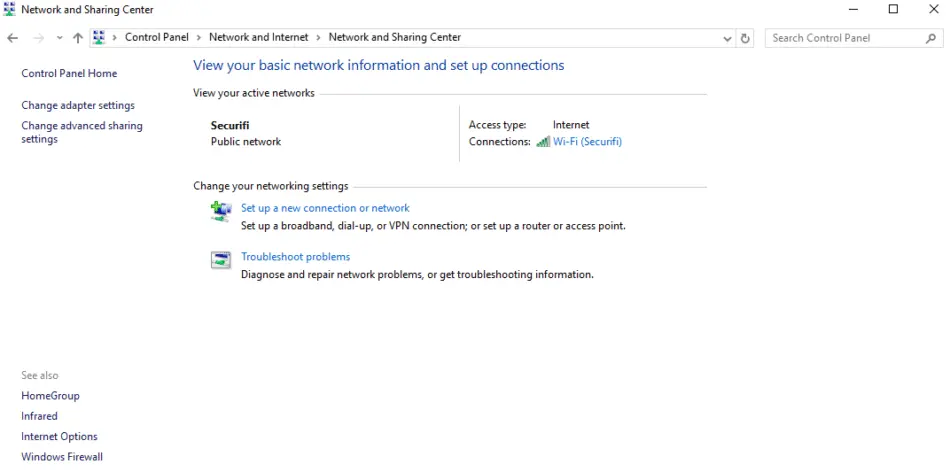Click the Securifi network name
Viewport: 950px width, 472px height.
point(230,125)
